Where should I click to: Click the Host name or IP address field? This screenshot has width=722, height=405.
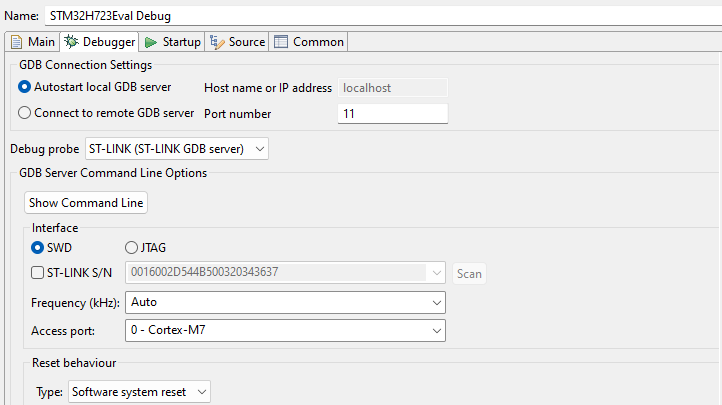tap(393, 87)
